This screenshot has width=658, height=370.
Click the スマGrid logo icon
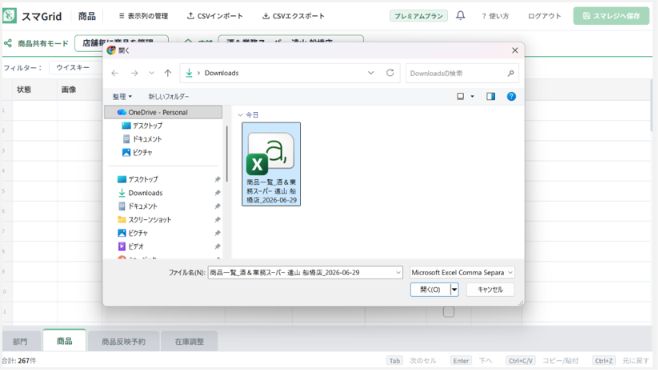(9, 16)
